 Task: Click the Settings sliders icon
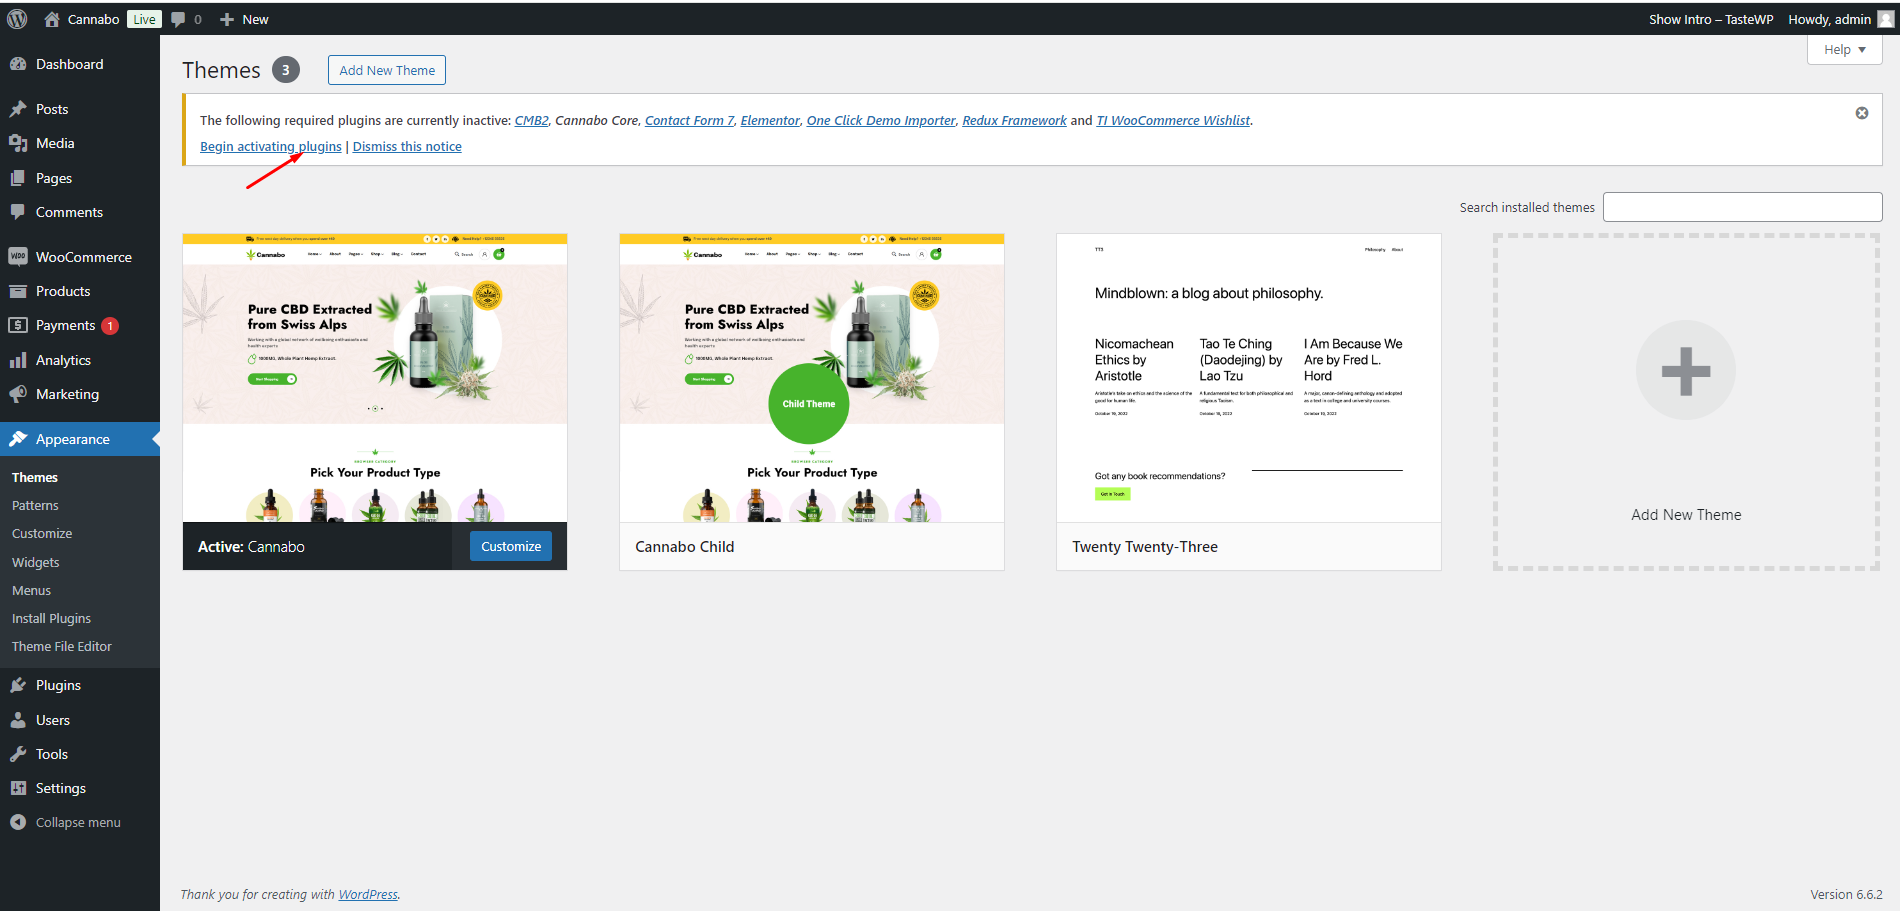[18, 788]
